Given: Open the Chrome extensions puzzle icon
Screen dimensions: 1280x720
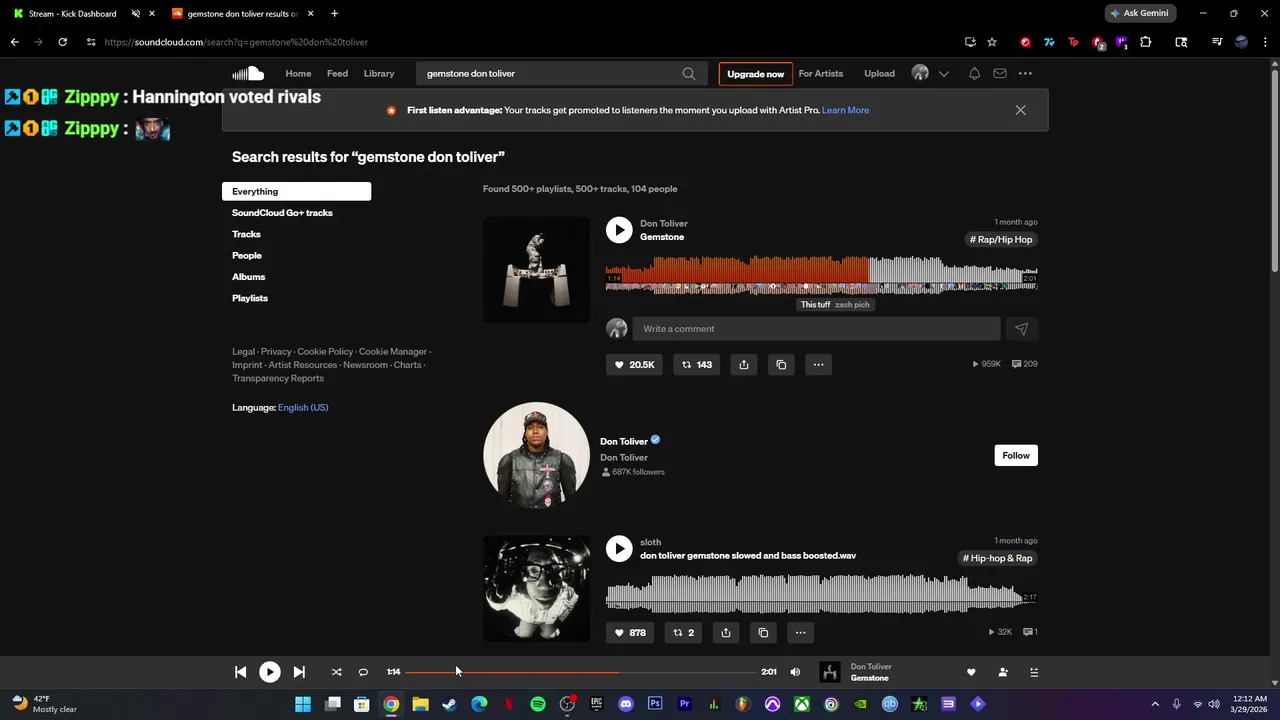Looking at the screenshot, I should 1146,42.
